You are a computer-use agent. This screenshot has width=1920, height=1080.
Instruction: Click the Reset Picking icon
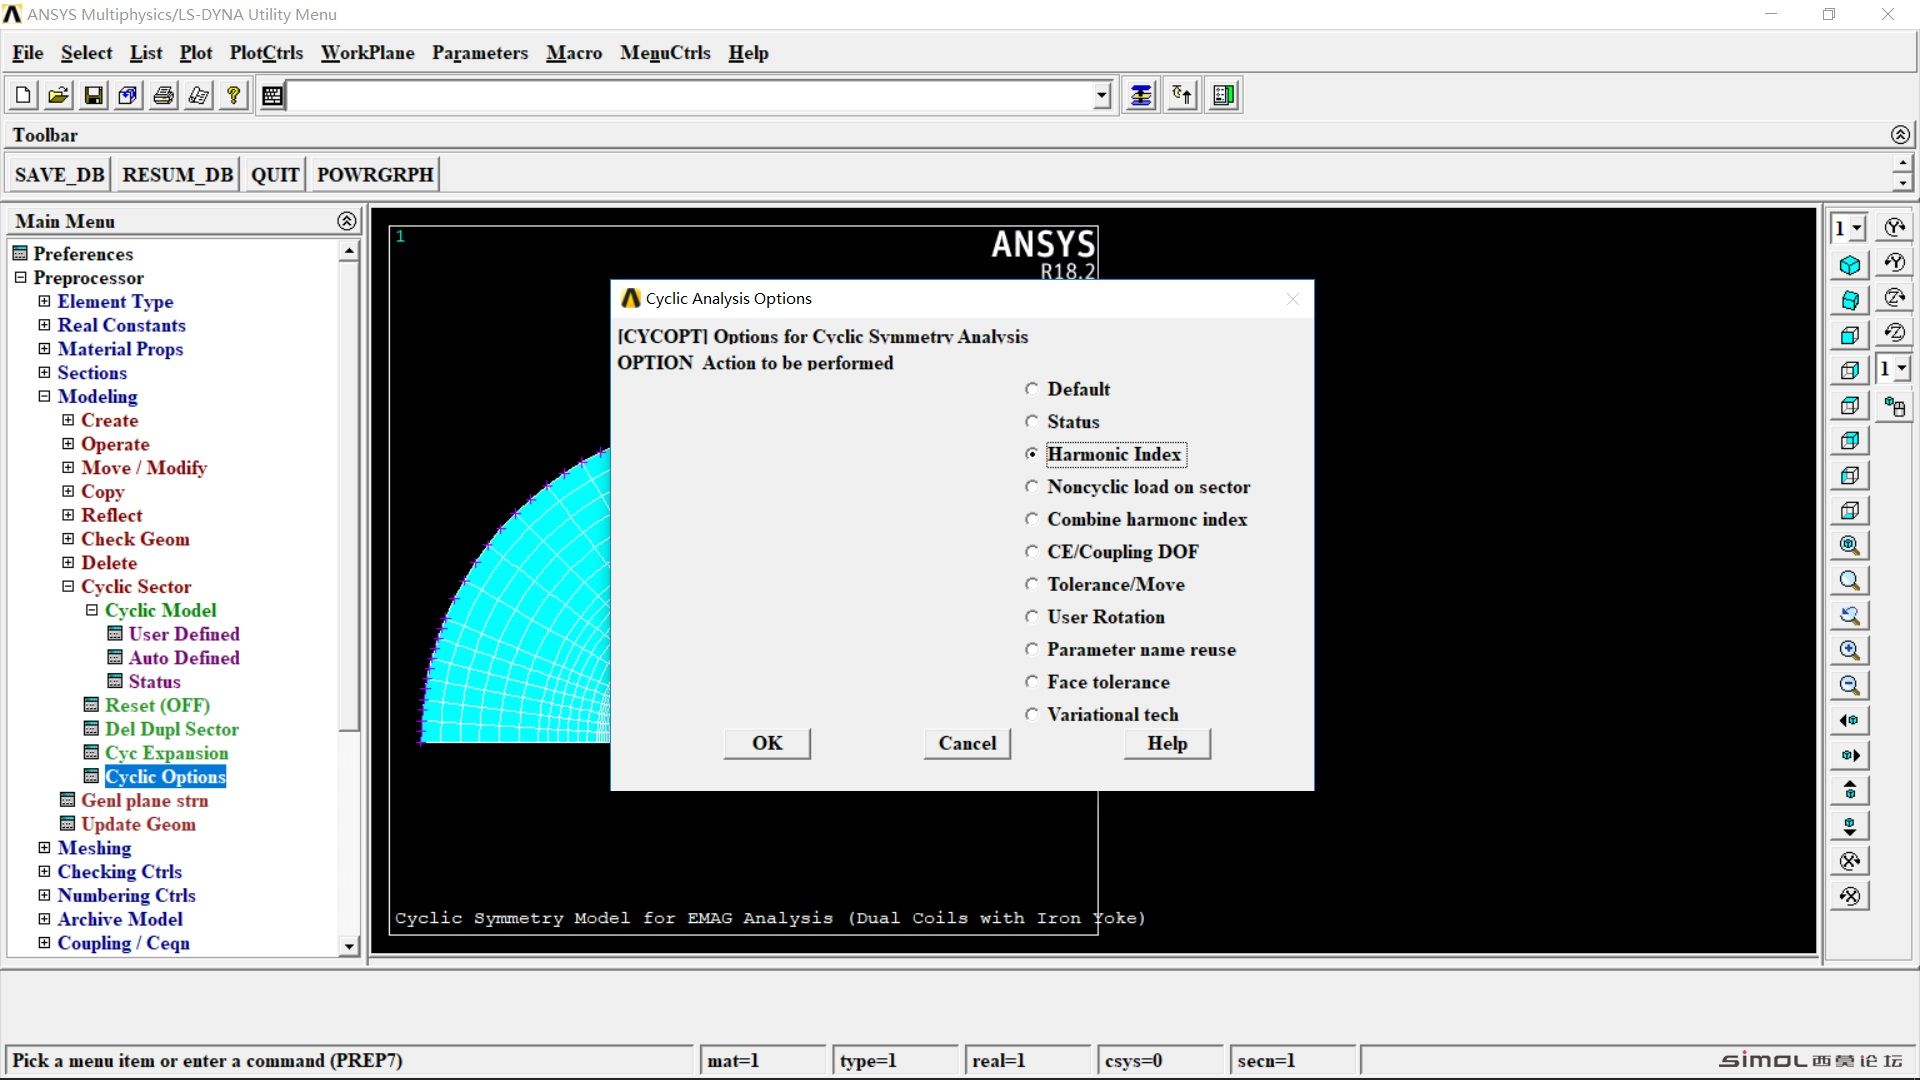[1182, 95]
